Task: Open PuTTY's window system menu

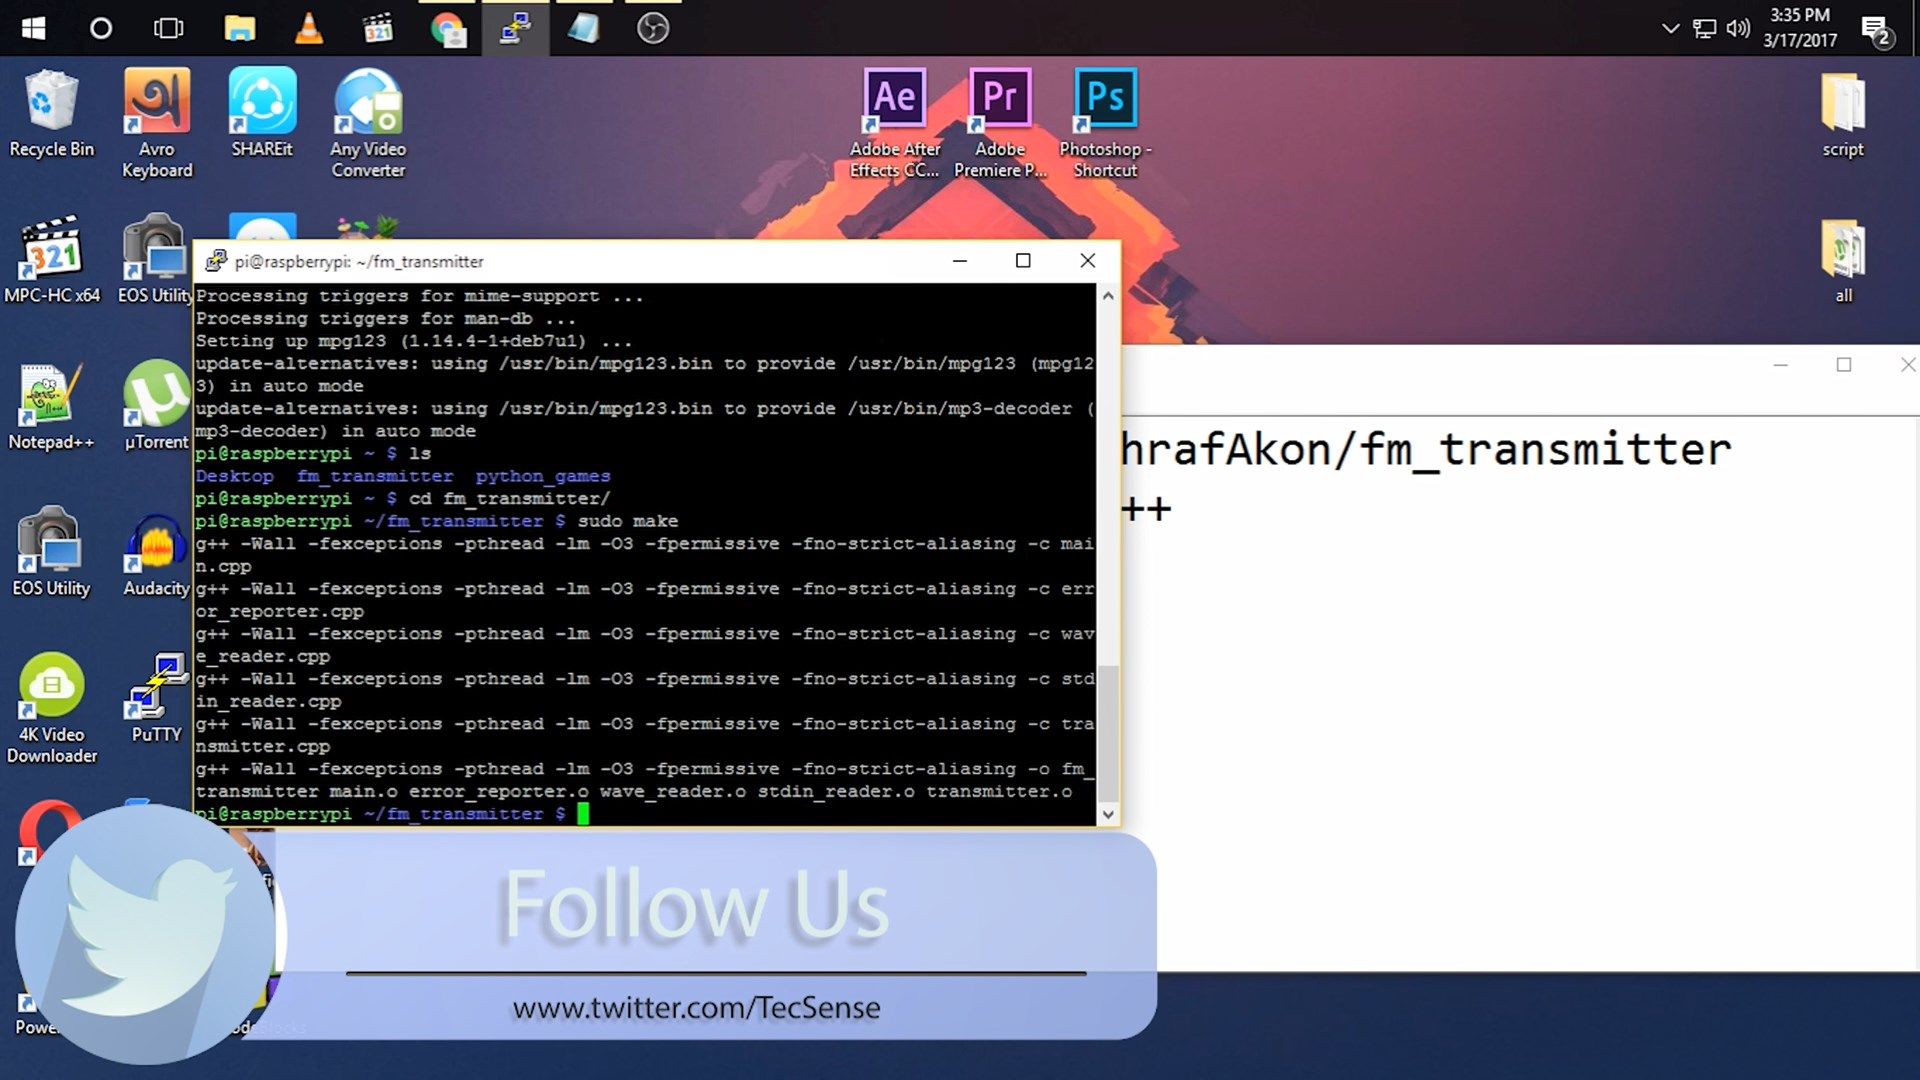Action: [x=215, y=261]
